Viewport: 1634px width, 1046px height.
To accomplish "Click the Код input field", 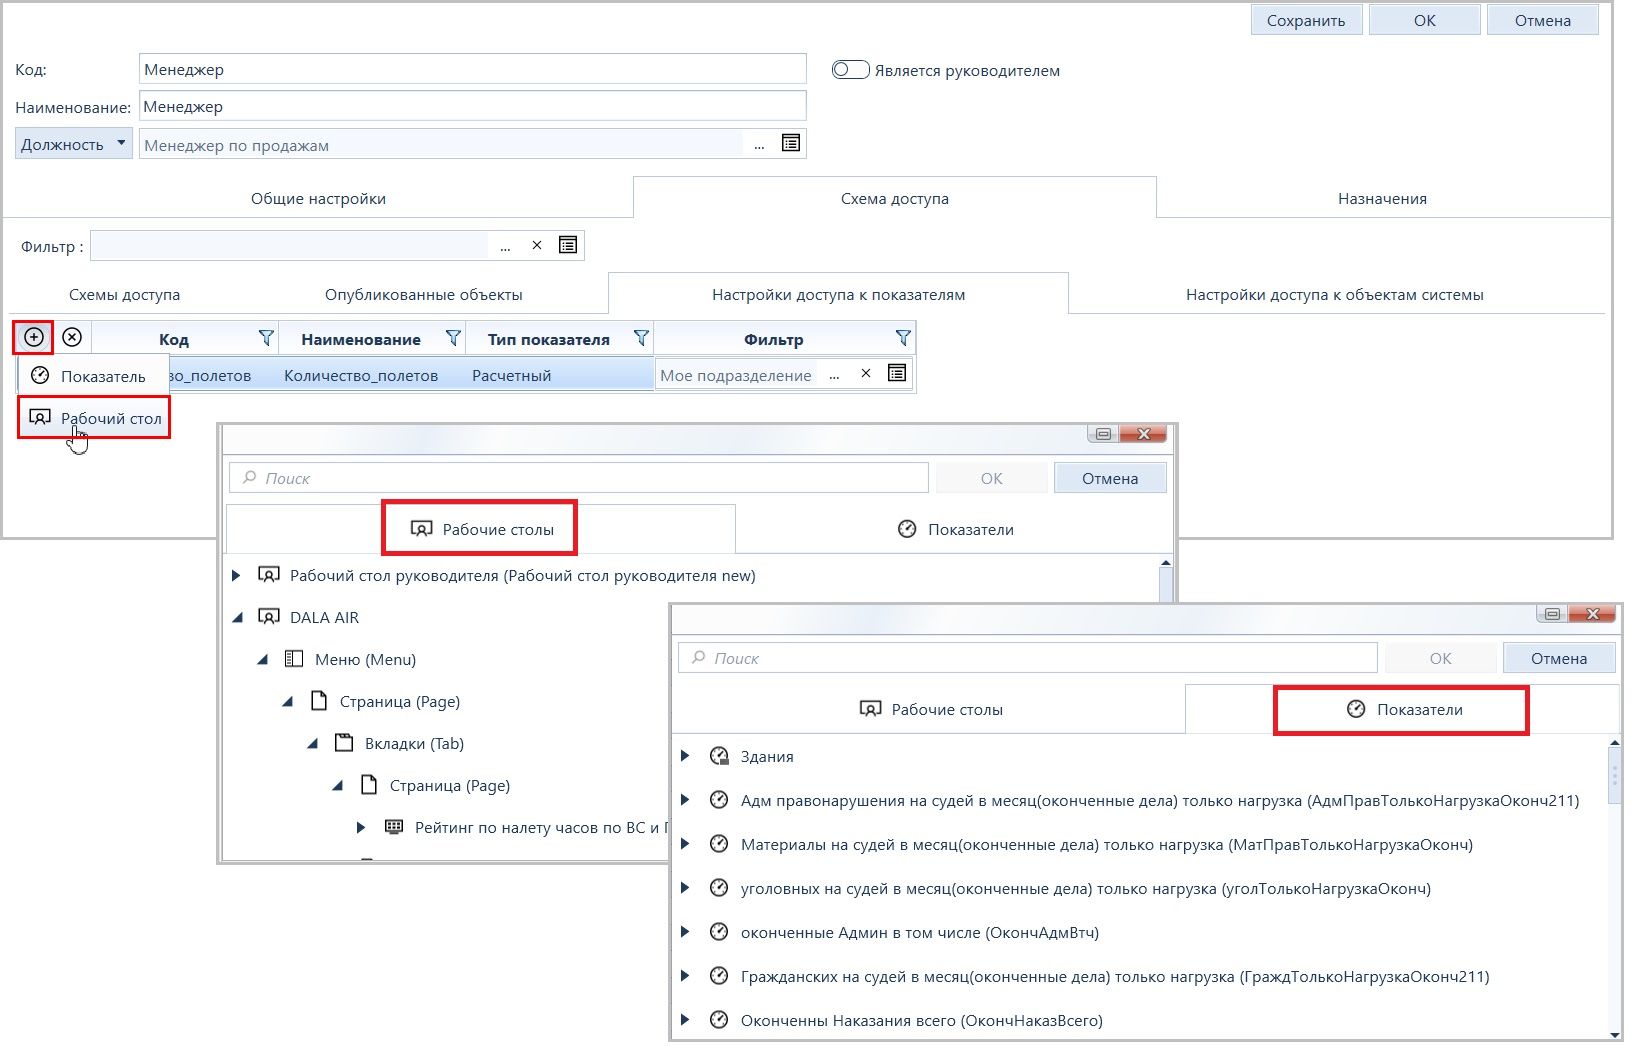I will pos(473,69).
